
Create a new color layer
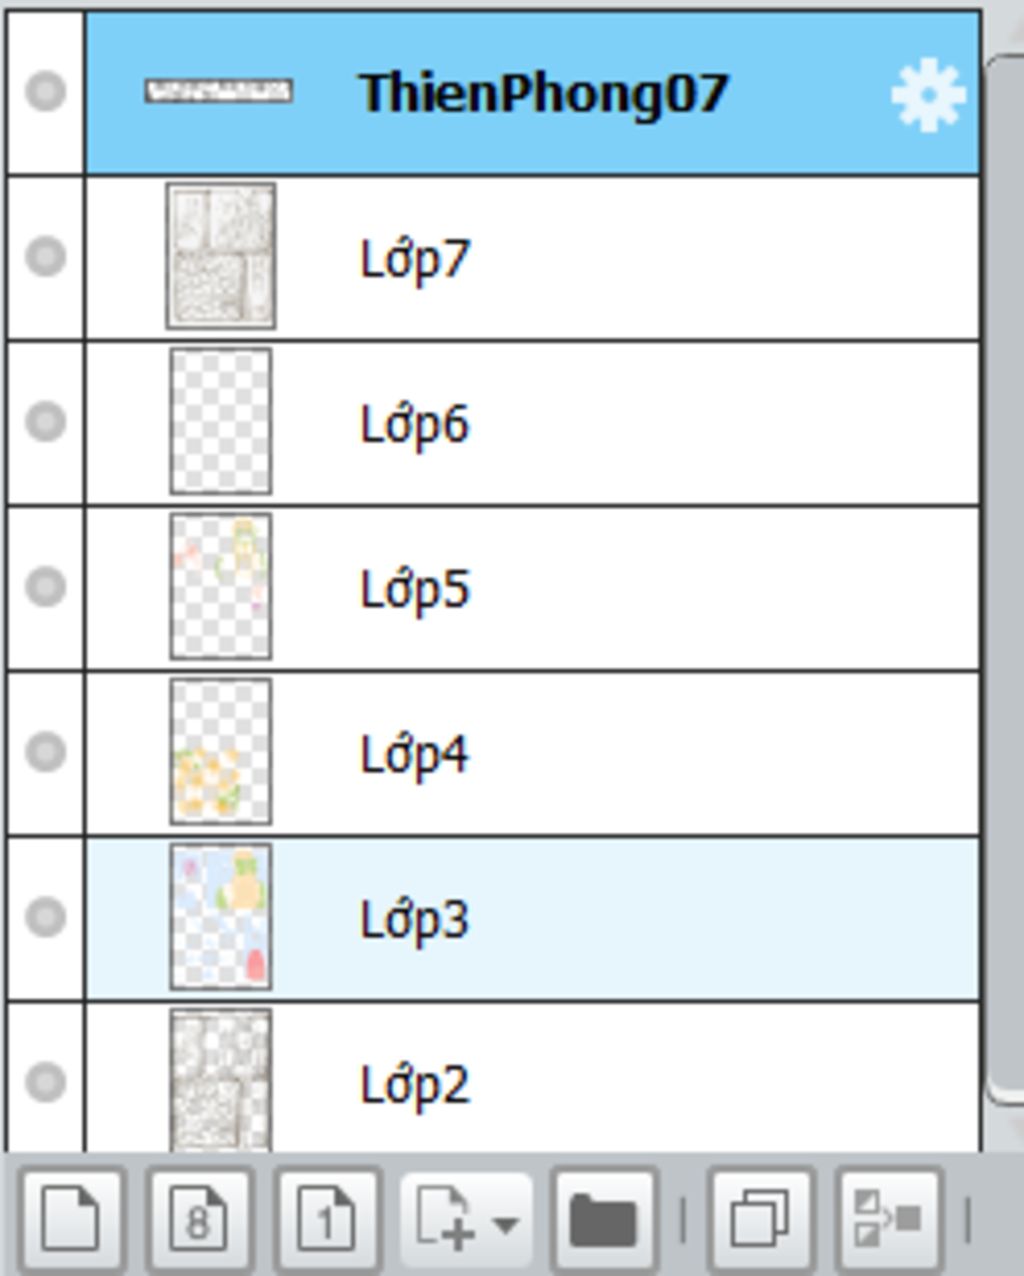(69, 1218)
